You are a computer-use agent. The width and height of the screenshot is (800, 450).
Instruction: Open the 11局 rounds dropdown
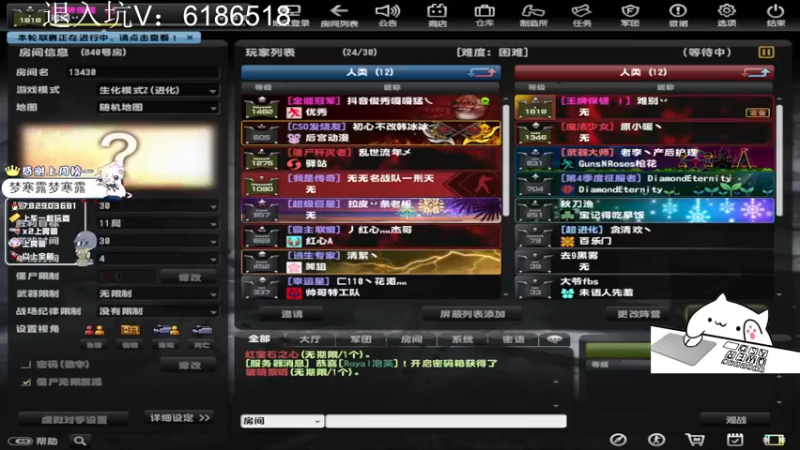tap(158, 223)
